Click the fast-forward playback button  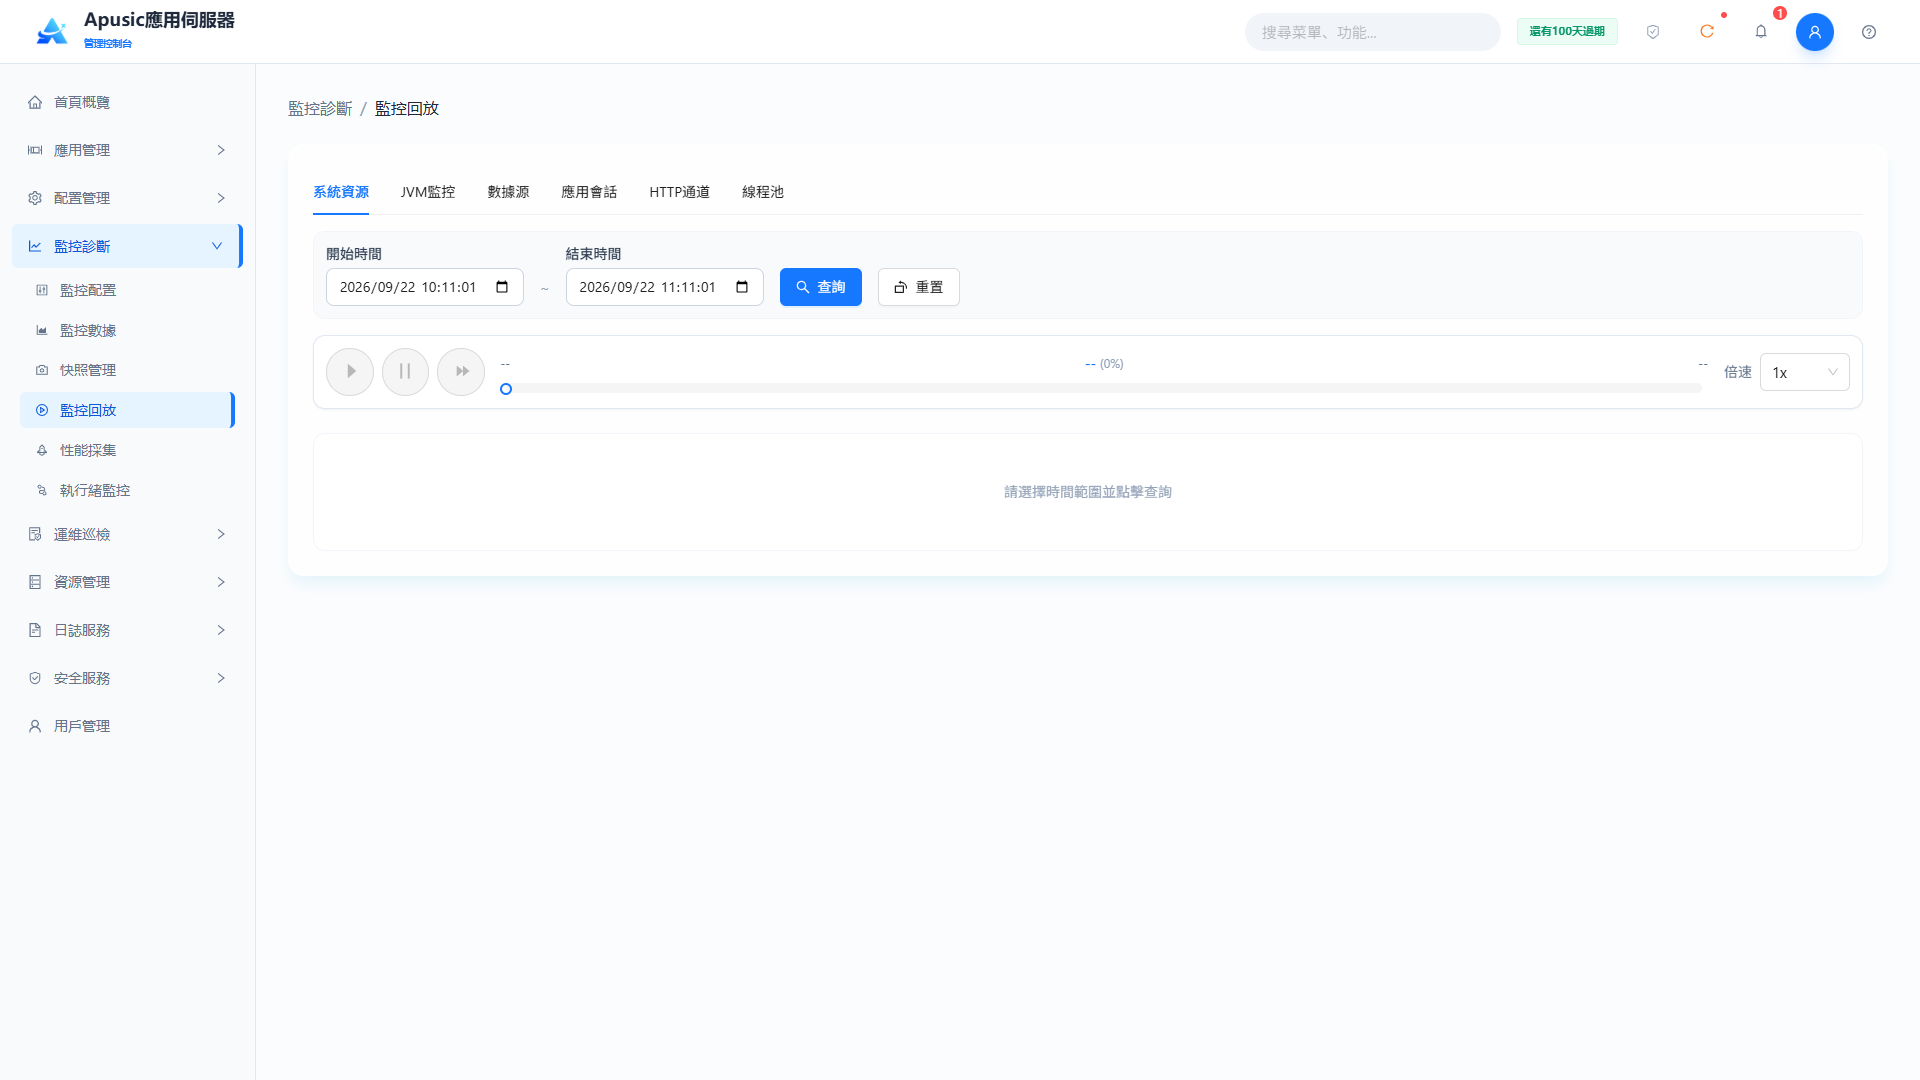461,372
